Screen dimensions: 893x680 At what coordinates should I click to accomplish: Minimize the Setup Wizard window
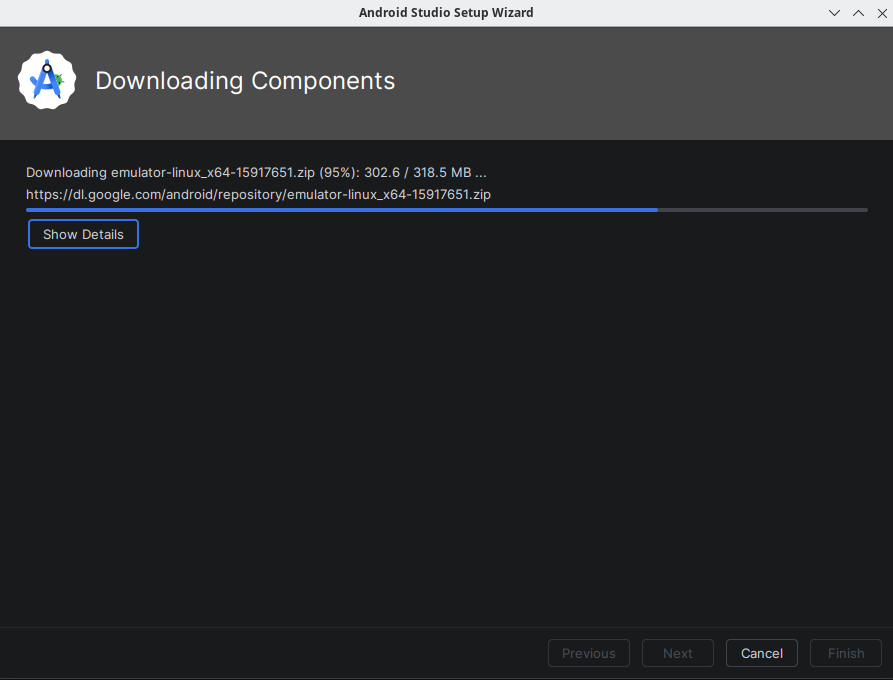(x=834, y=13)
